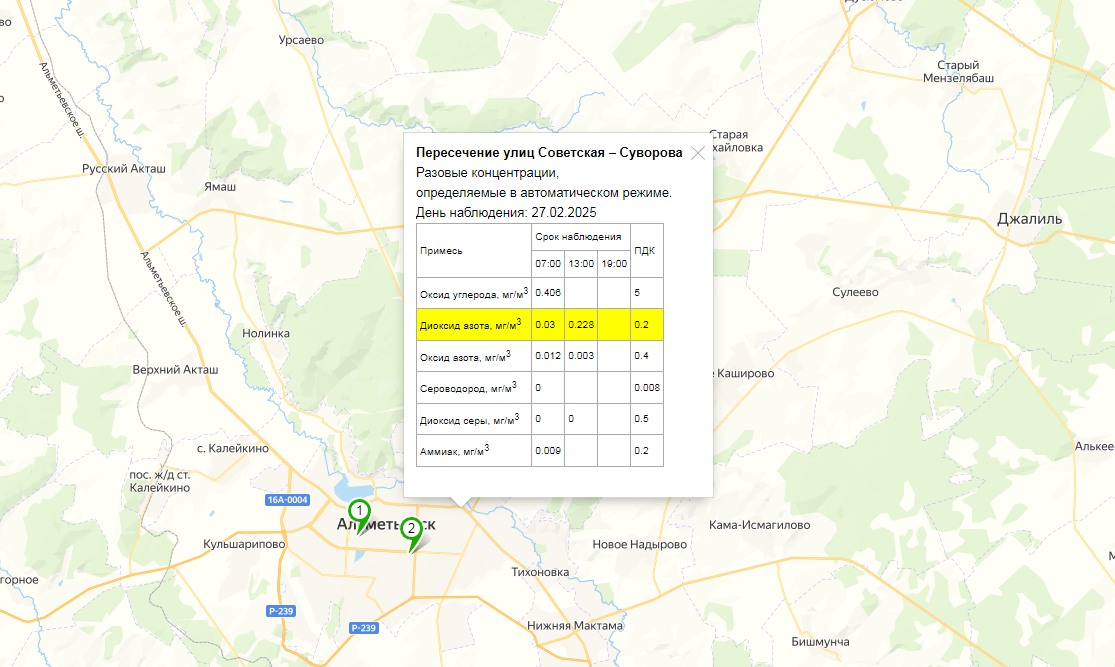
Task: Select the Урсаево village label
Action: 301,40
